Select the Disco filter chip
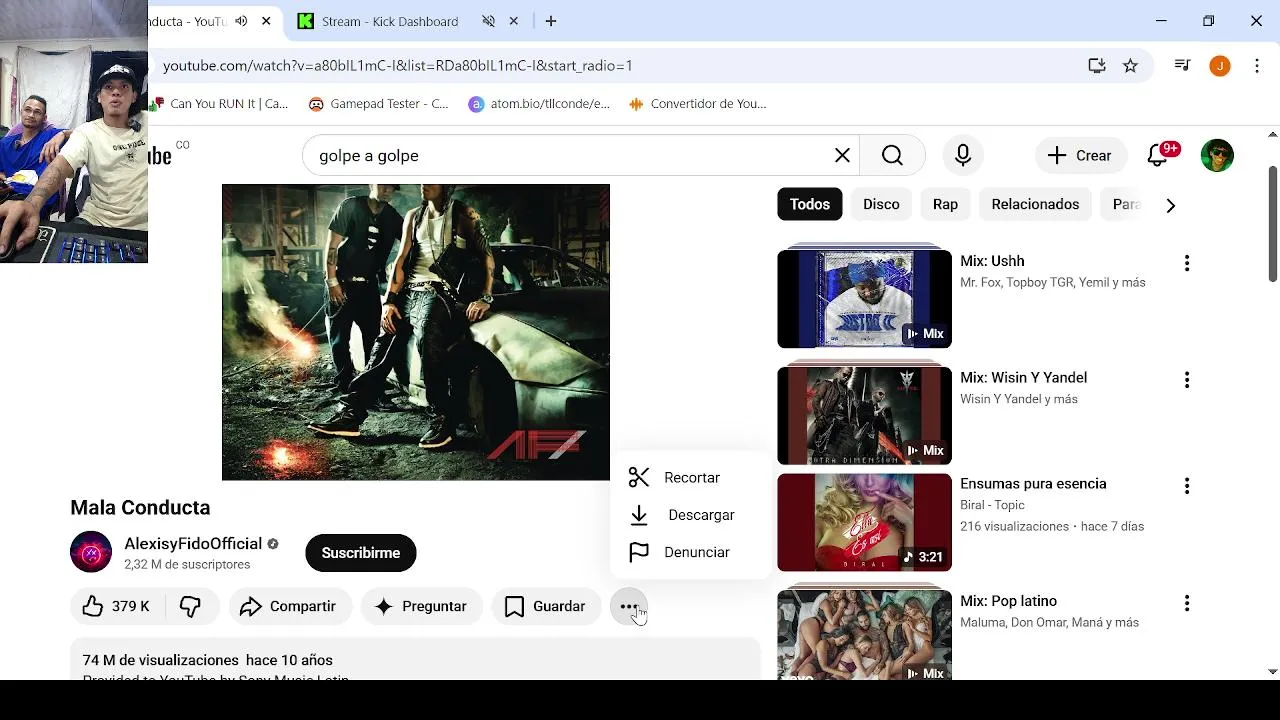The height and width of the screenshot is (720, 1280). pyautogui.click(x=881, y=204)
